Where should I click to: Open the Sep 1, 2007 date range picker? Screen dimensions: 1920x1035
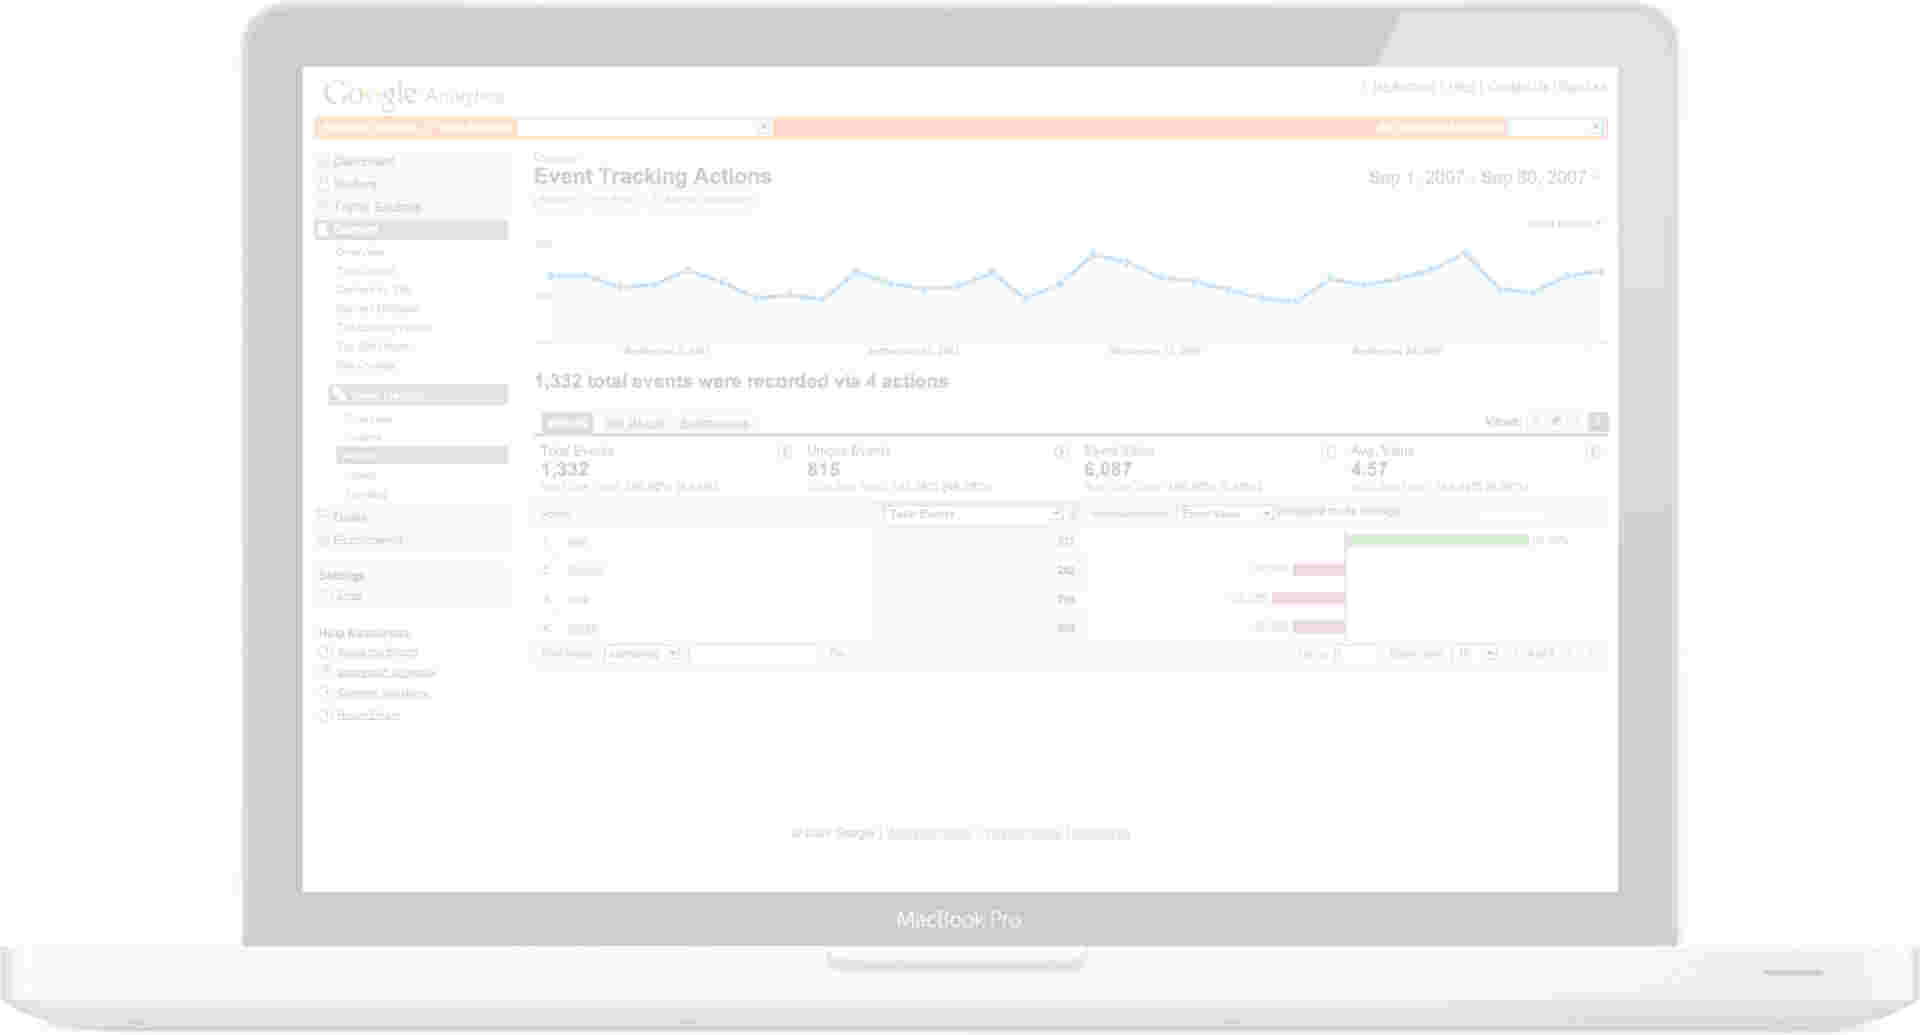[x=1484, y=177]
